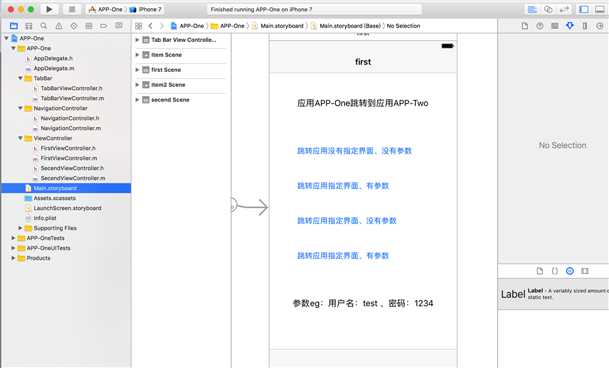The height and width of the screenshot is (368, 609).
Task: Expand the second Scene outline row
Action: [137, 100]
